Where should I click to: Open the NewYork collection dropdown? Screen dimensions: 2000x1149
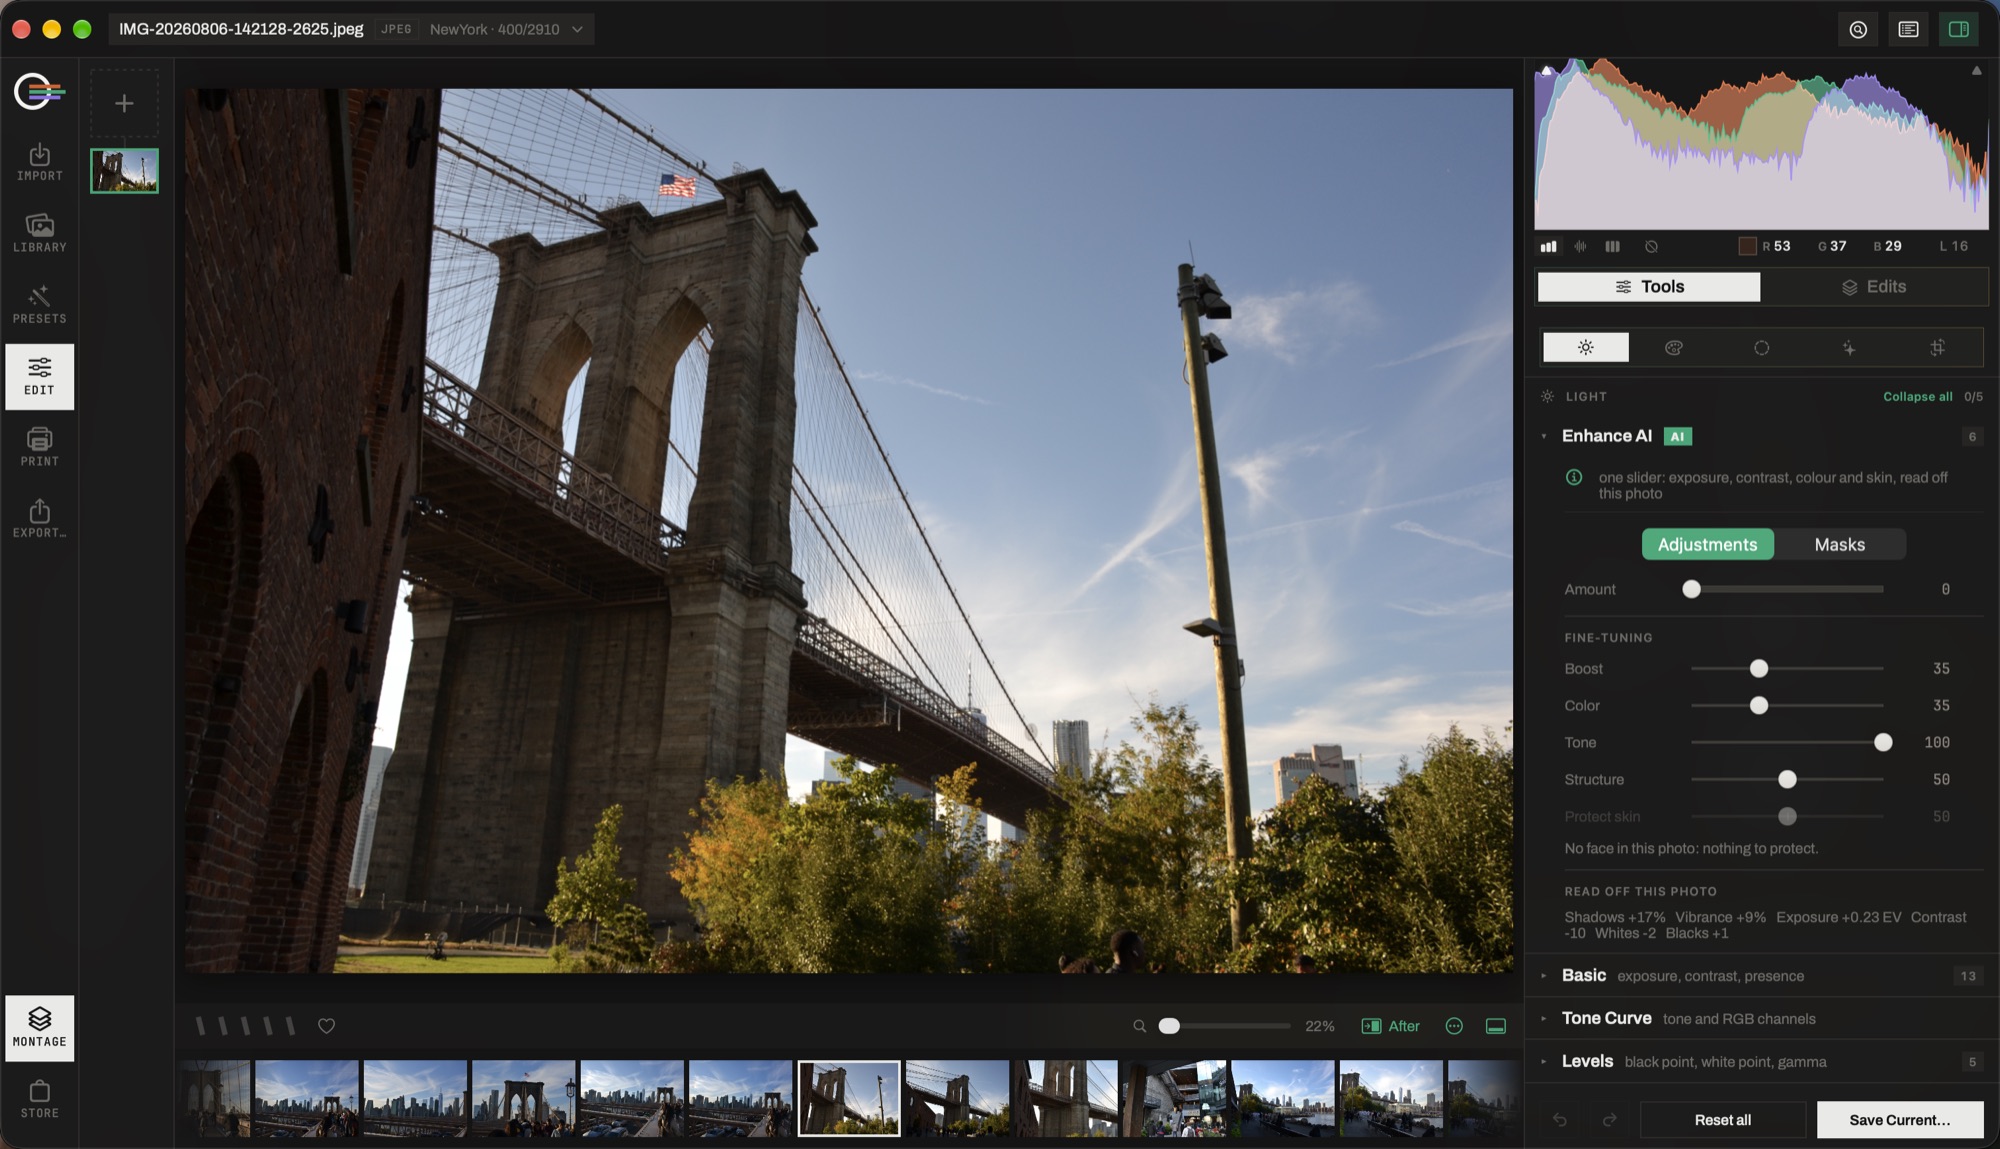point(505,30)
